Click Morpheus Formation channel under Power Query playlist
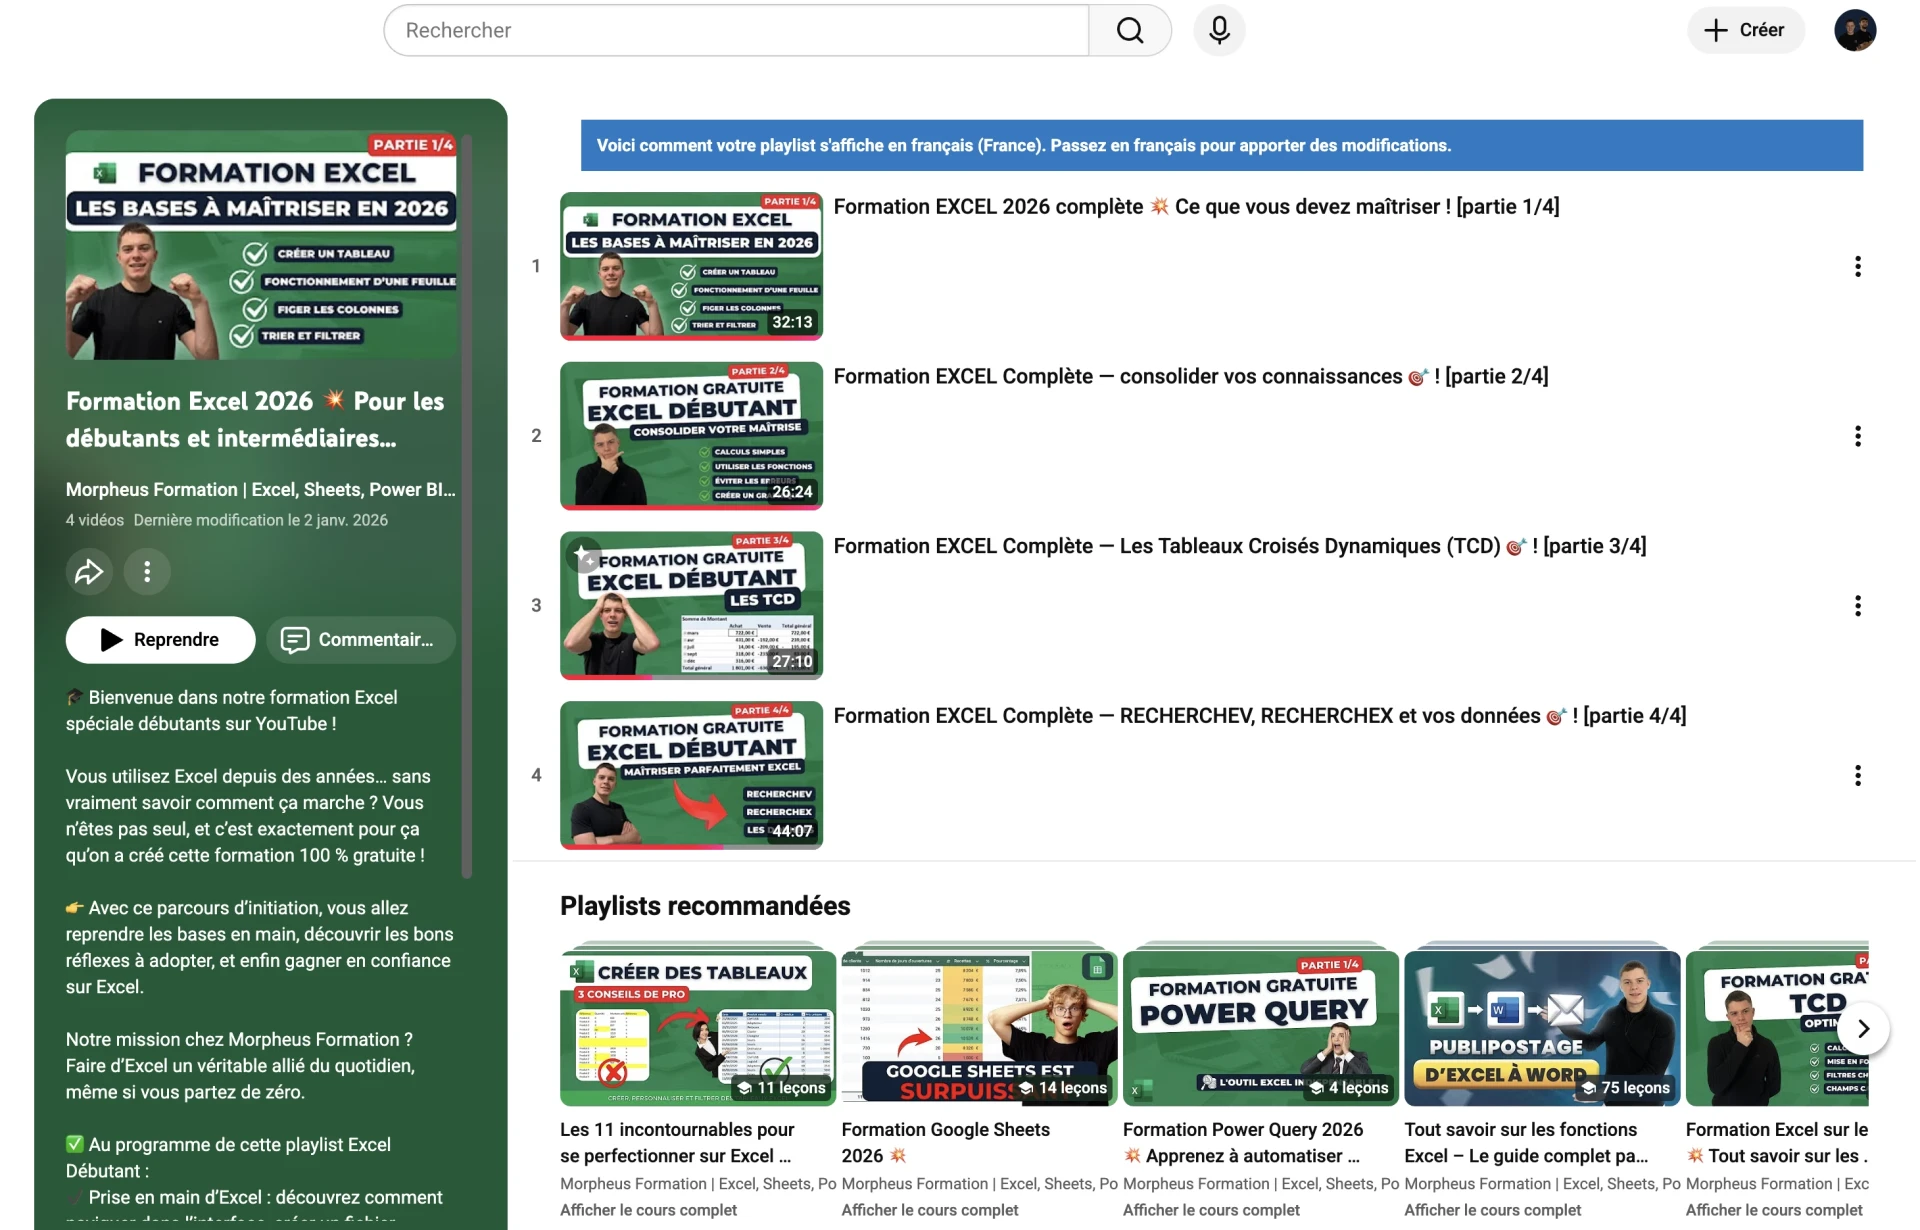 tap(1260, 1184)
